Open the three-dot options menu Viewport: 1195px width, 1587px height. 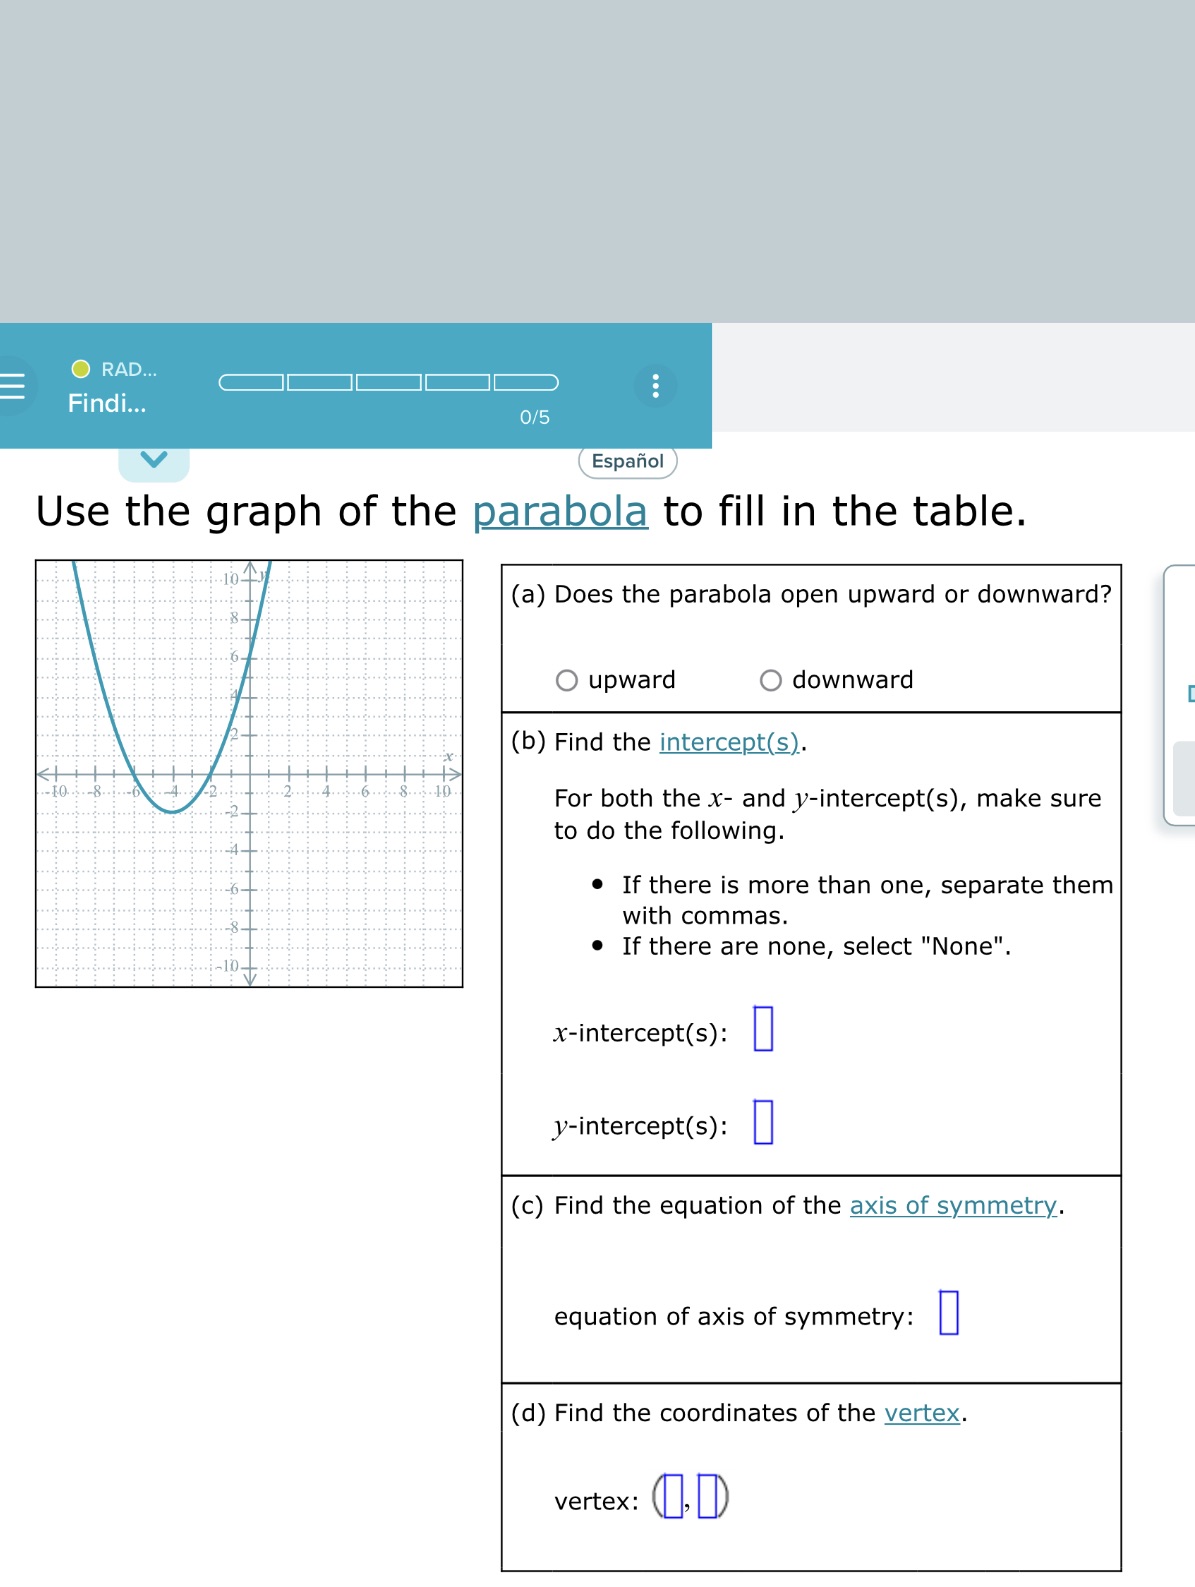pos(656,386)
